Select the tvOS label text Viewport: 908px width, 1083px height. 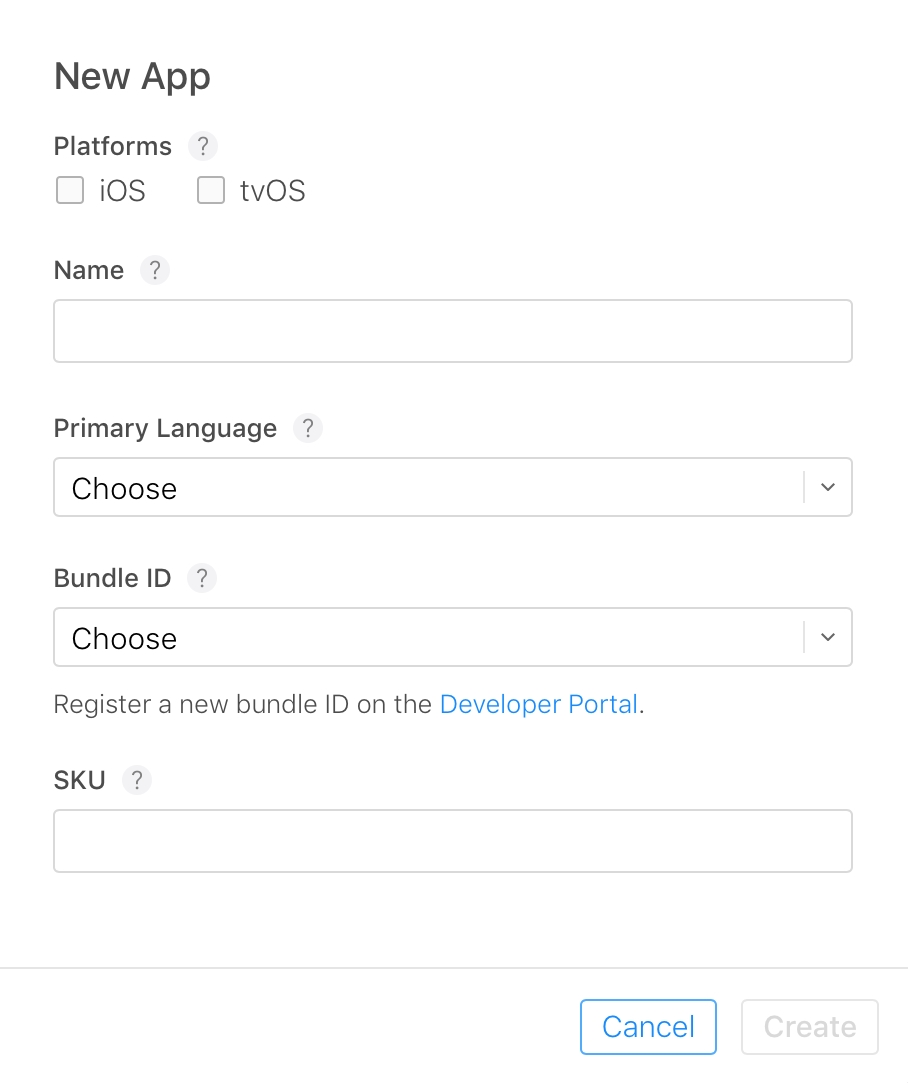(273, 191)
